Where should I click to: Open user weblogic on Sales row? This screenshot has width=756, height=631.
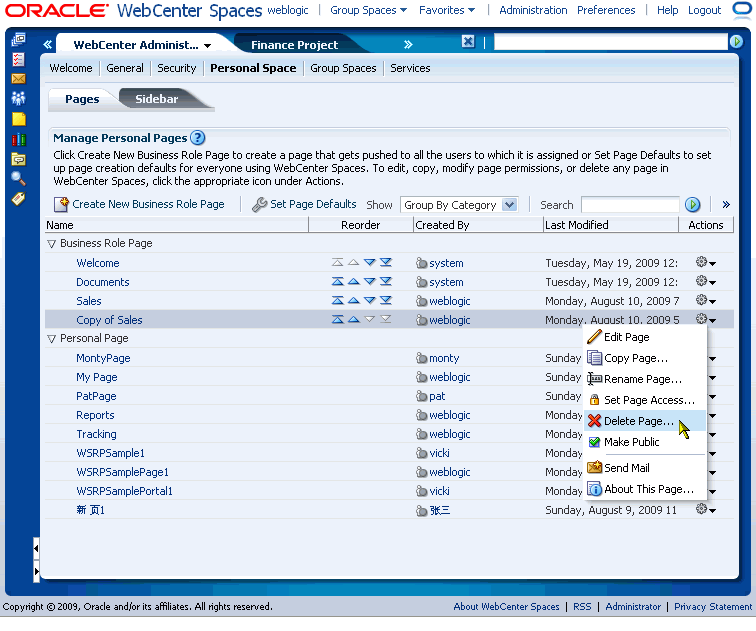point(449,301)
